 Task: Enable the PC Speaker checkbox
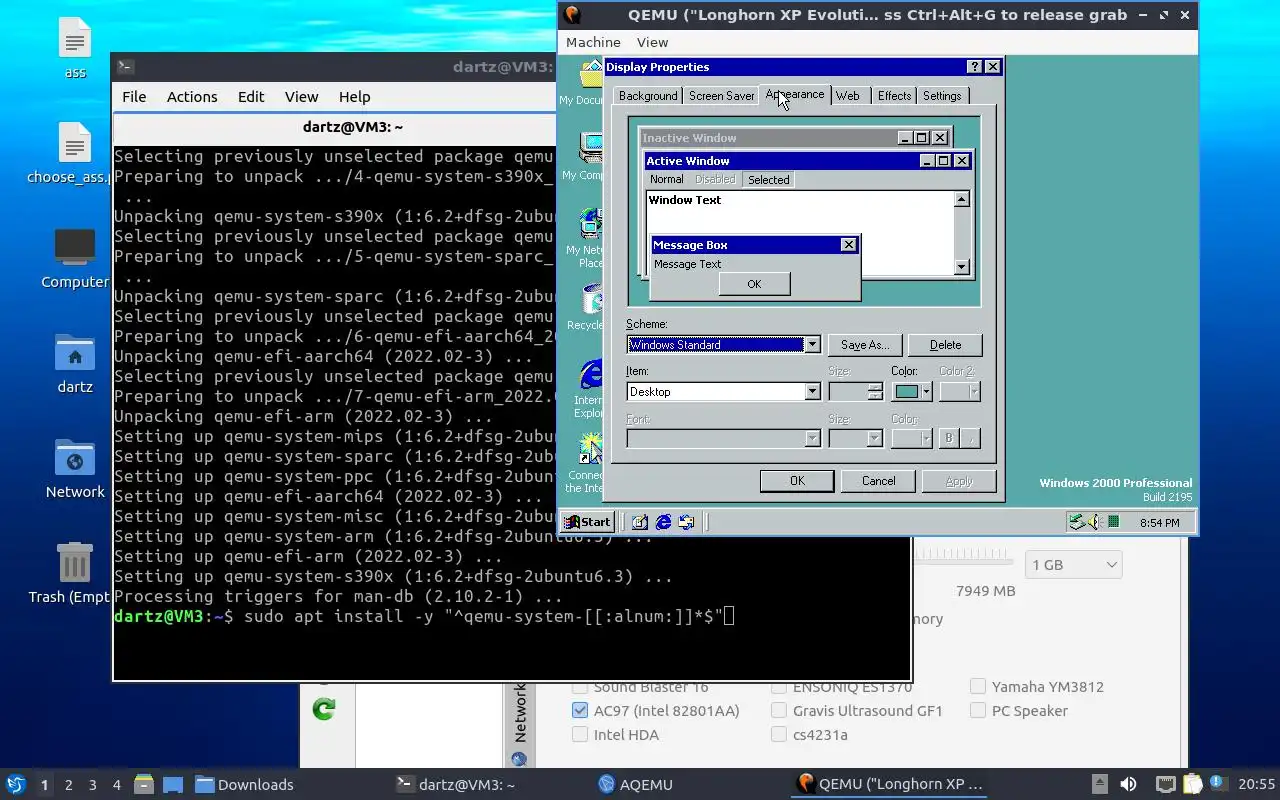coord(978,711)
